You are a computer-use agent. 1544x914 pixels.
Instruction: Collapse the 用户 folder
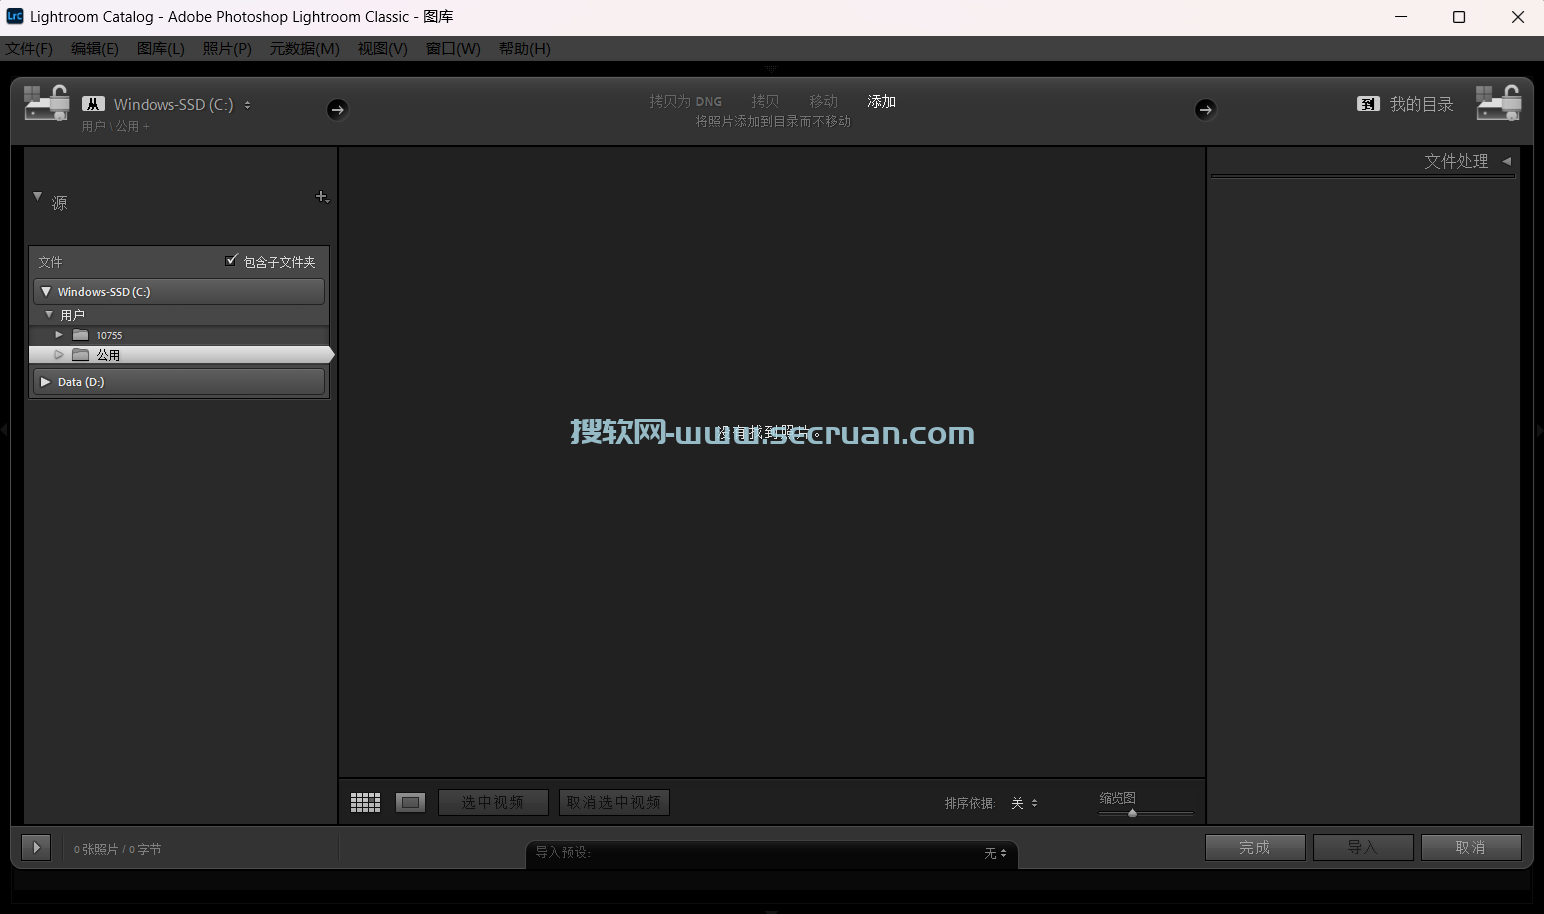49,314
